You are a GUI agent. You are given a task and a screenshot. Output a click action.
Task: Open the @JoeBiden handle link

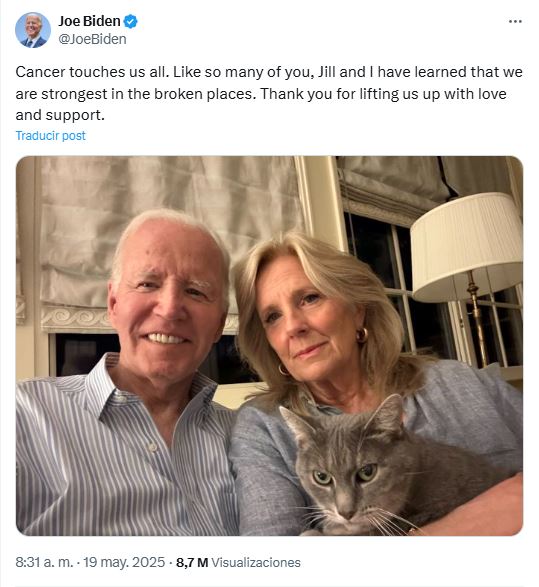[x=92, y=39]
